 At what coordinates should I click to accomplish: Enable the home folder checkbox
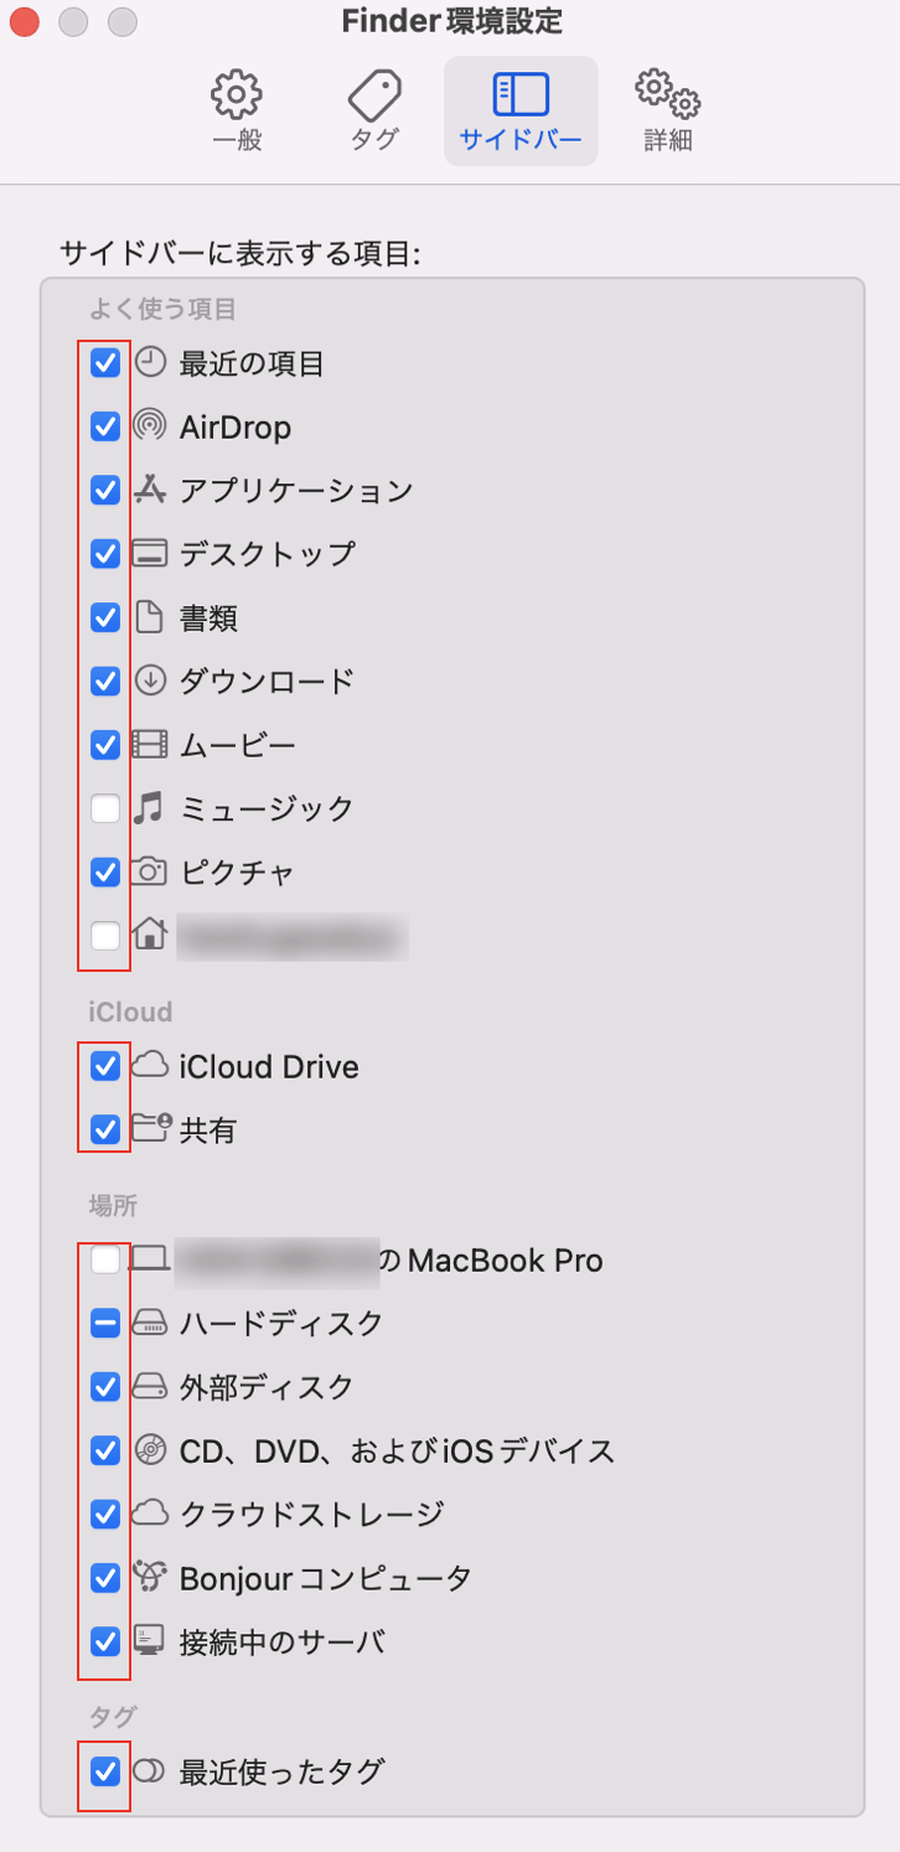click(105, 936)
